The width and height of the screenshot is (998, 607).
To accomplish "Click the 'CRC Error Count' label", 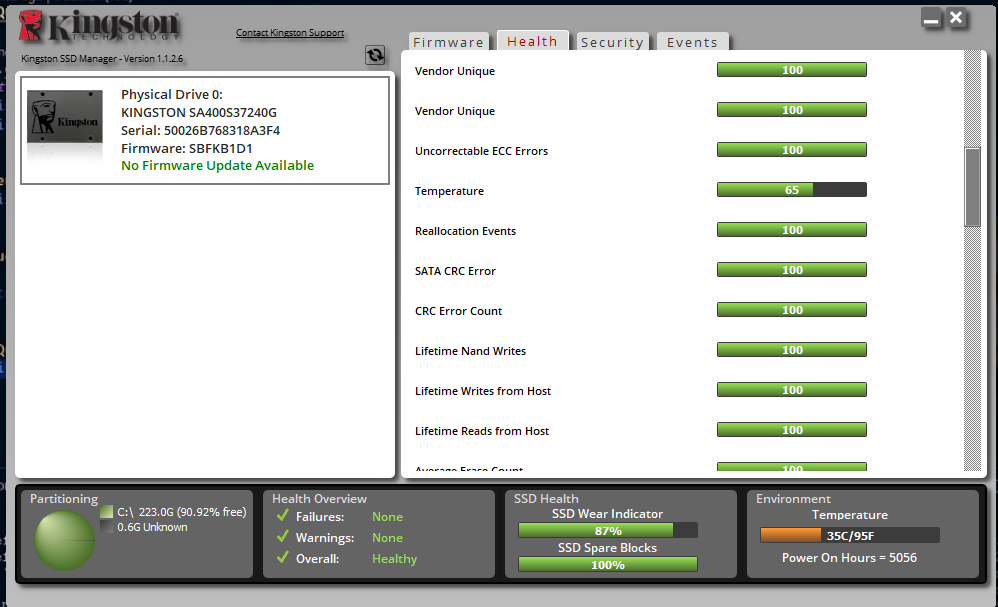I will [458, 311].
